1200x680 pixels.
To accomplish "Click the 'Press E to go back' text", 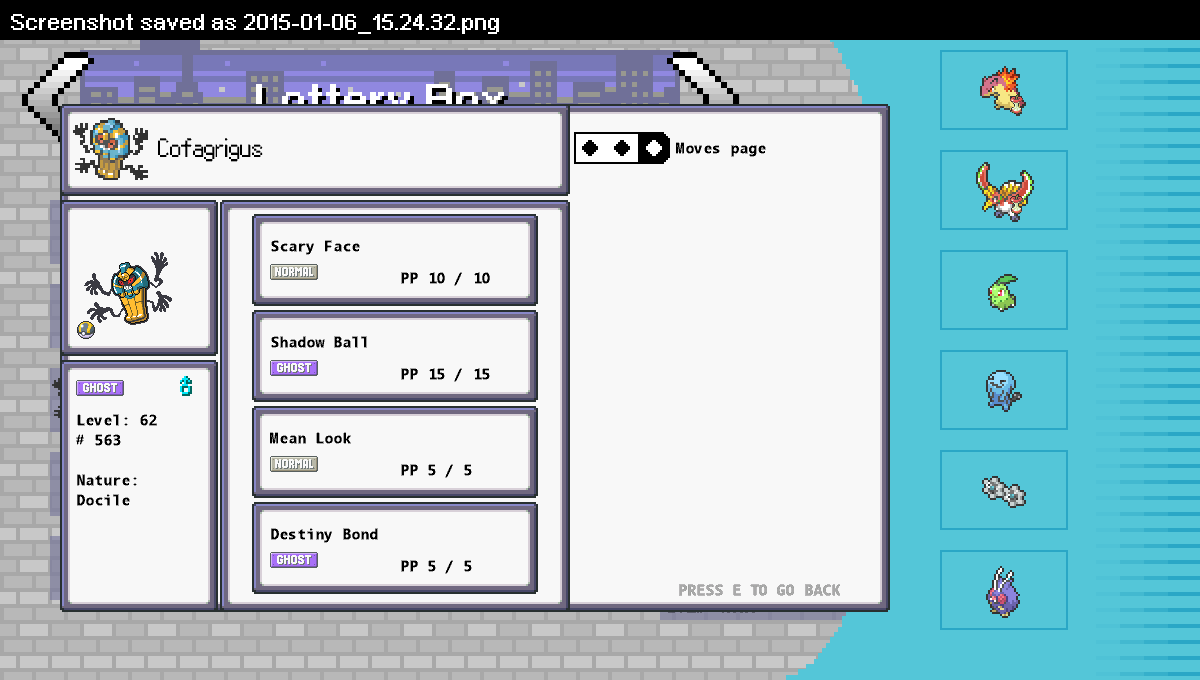I will (759, 590).
